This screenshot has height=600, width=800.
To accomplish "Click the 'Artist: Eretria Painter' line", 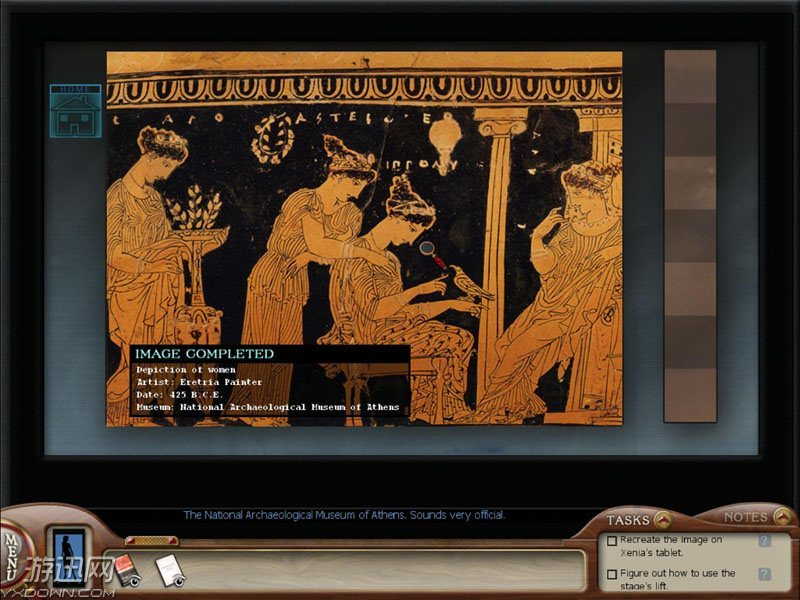I will [x=199, y=382].
